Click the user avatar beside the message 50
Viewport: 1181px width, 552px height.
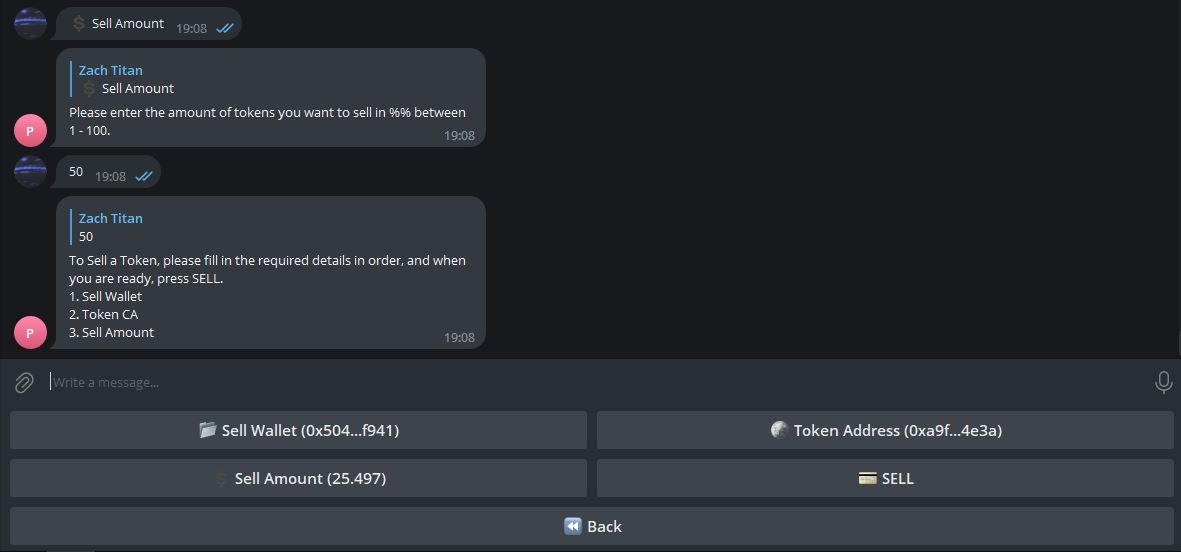tap(30, 171)
